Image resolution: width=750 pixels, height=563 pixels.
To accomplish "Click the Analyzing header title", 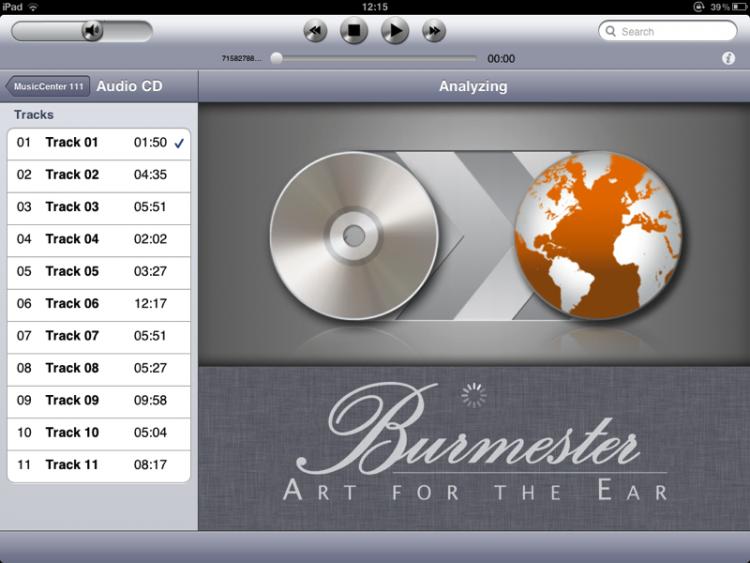I will coord(473,87).
